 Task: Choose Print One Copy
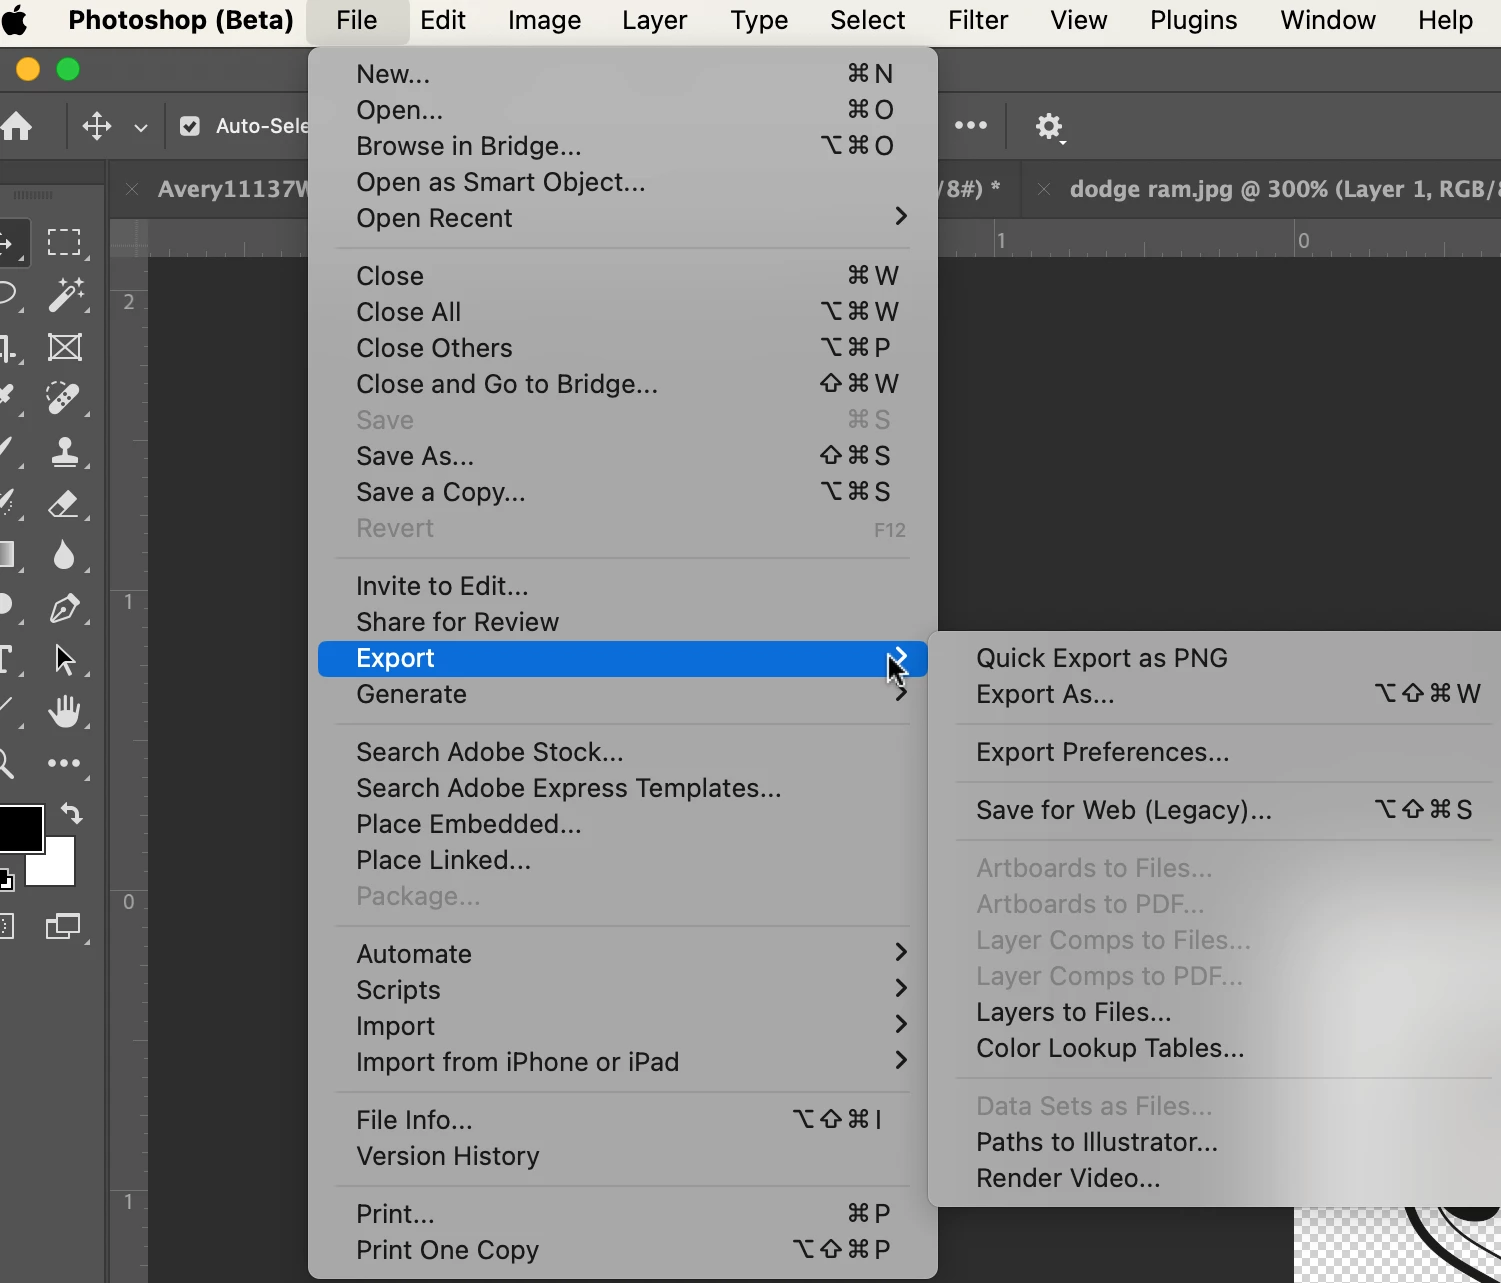pos(623,1250)
